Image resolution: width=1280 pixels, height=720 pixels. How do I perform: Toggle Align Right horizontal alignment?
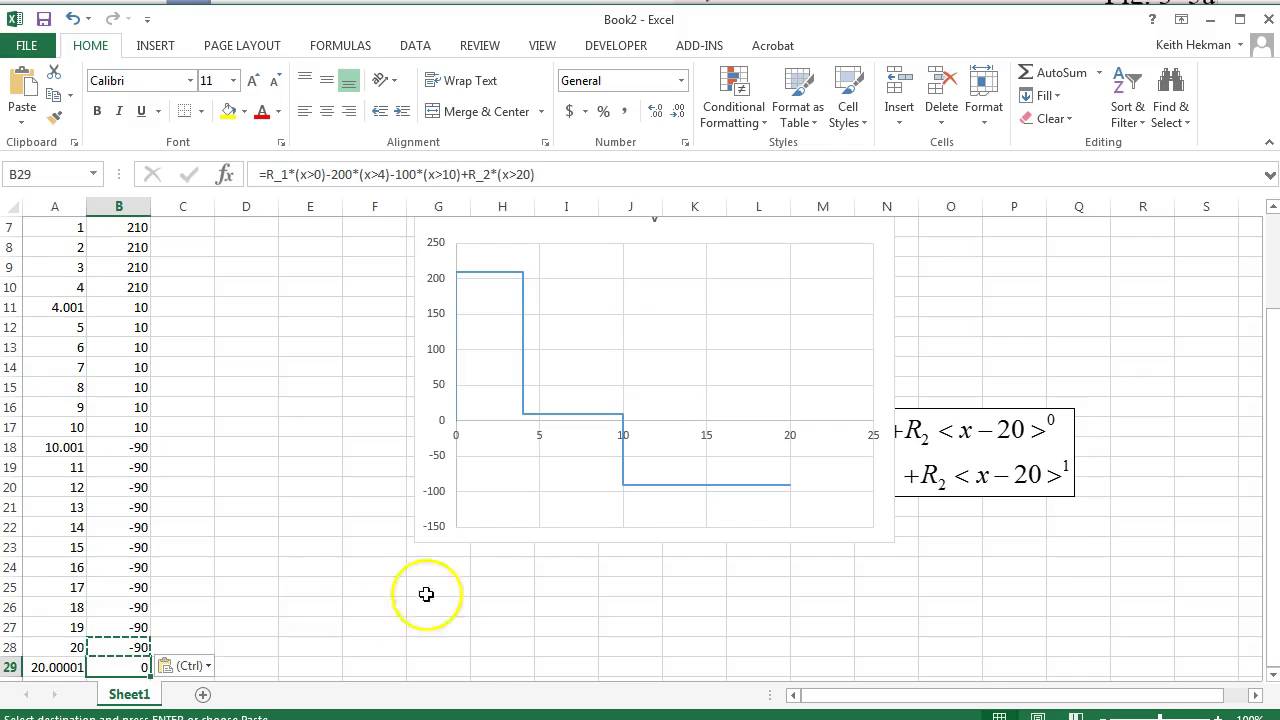coord(349,111)
